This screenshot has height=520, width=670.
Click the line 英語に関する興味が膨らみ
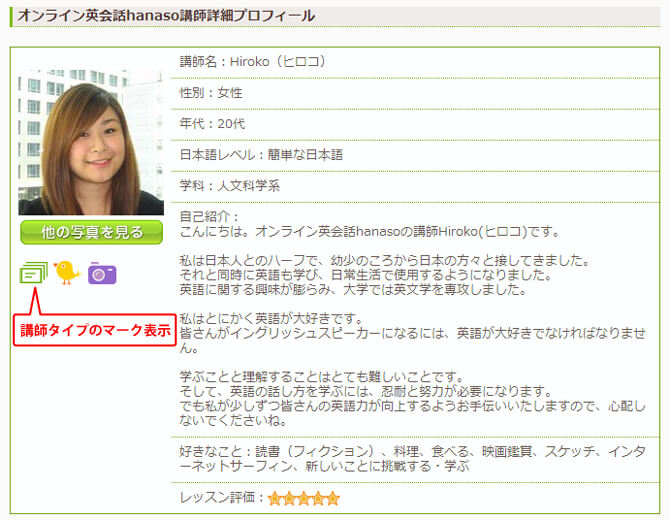353,290
